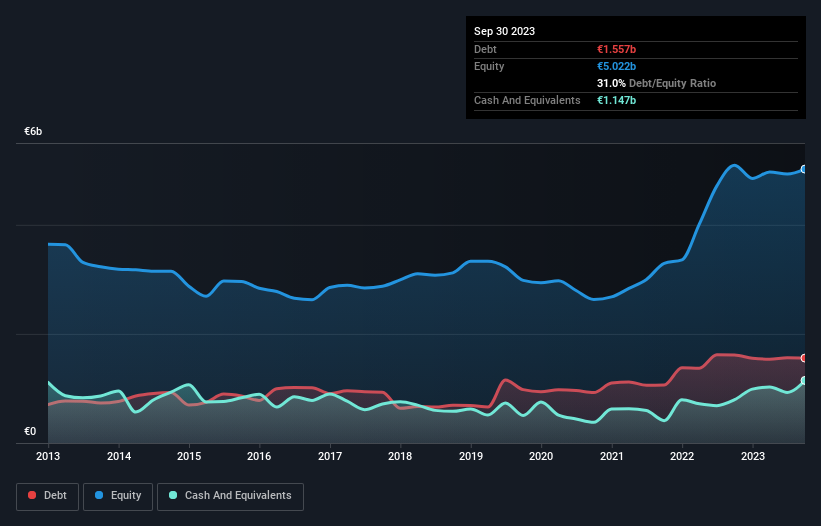The image size is (821, 526).
Task: Click the red Debt end-point marker
Action: click(804, 358)
